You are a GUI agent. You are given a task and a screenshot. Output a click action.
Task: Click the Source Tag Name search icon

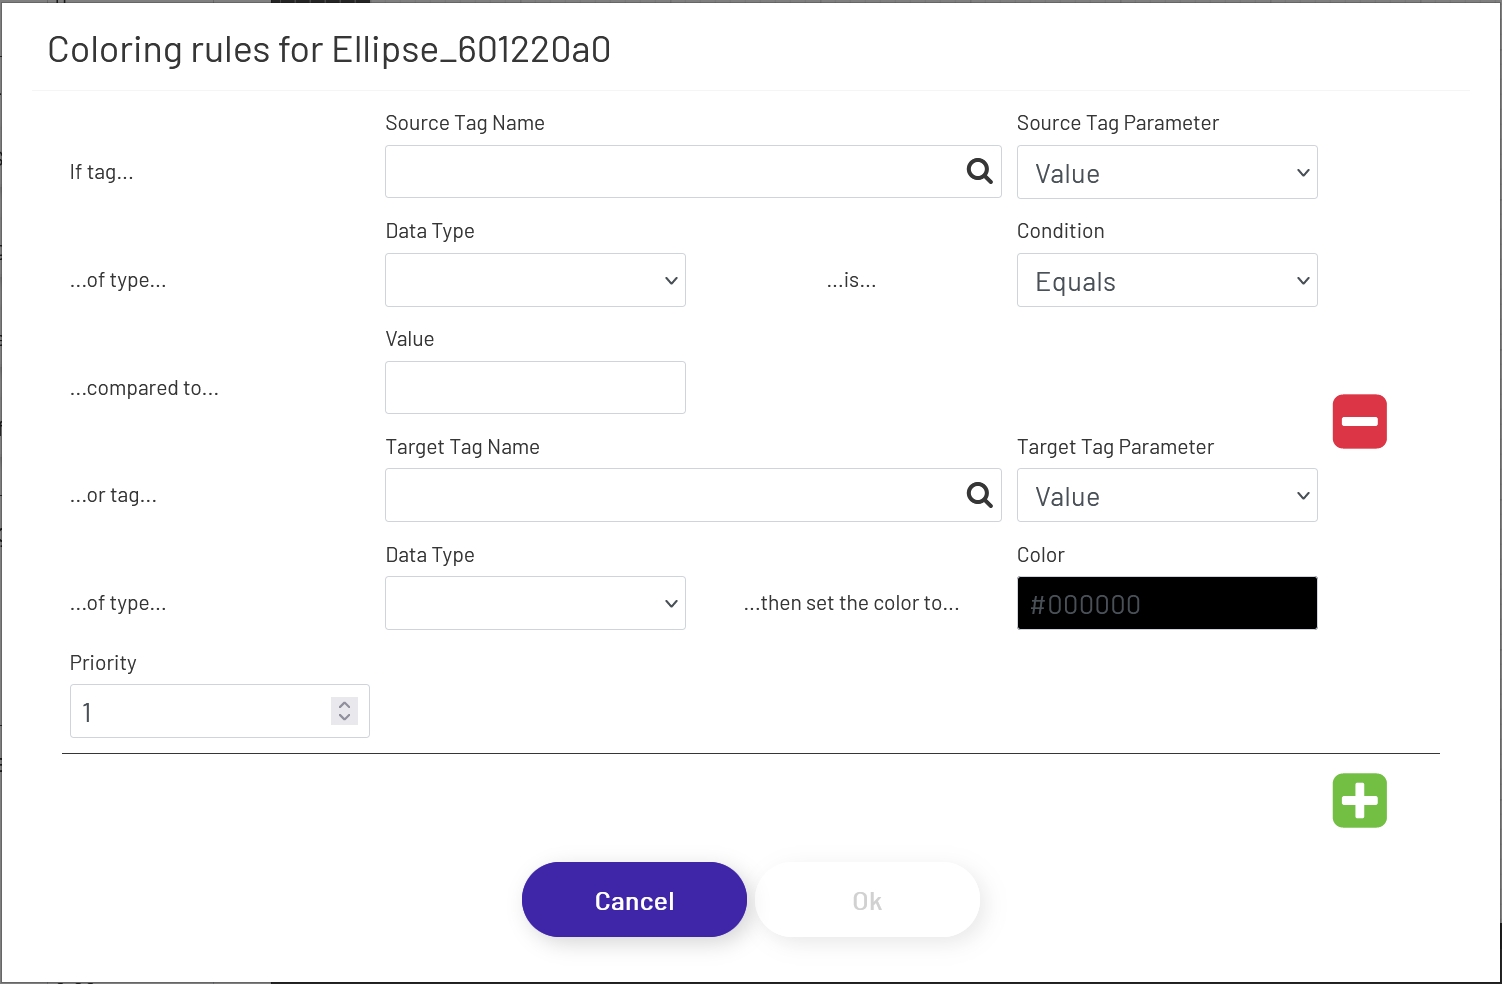(979, 171)
